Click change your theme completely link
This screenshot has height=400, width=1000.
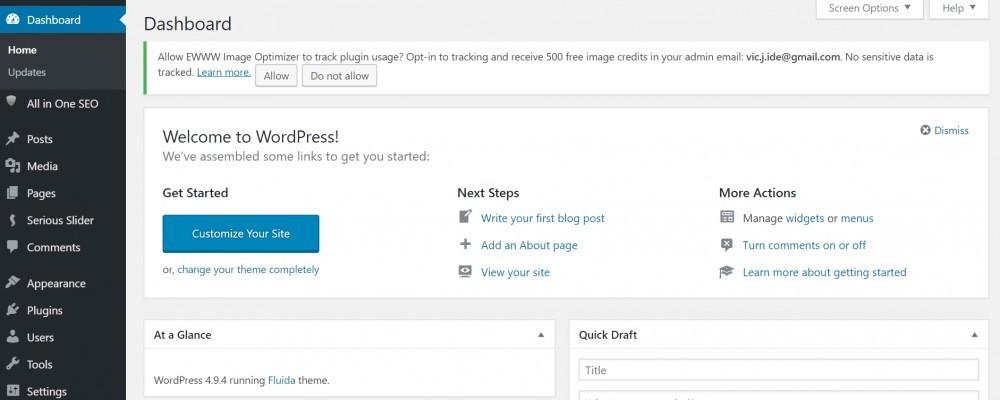coord(248,269)
